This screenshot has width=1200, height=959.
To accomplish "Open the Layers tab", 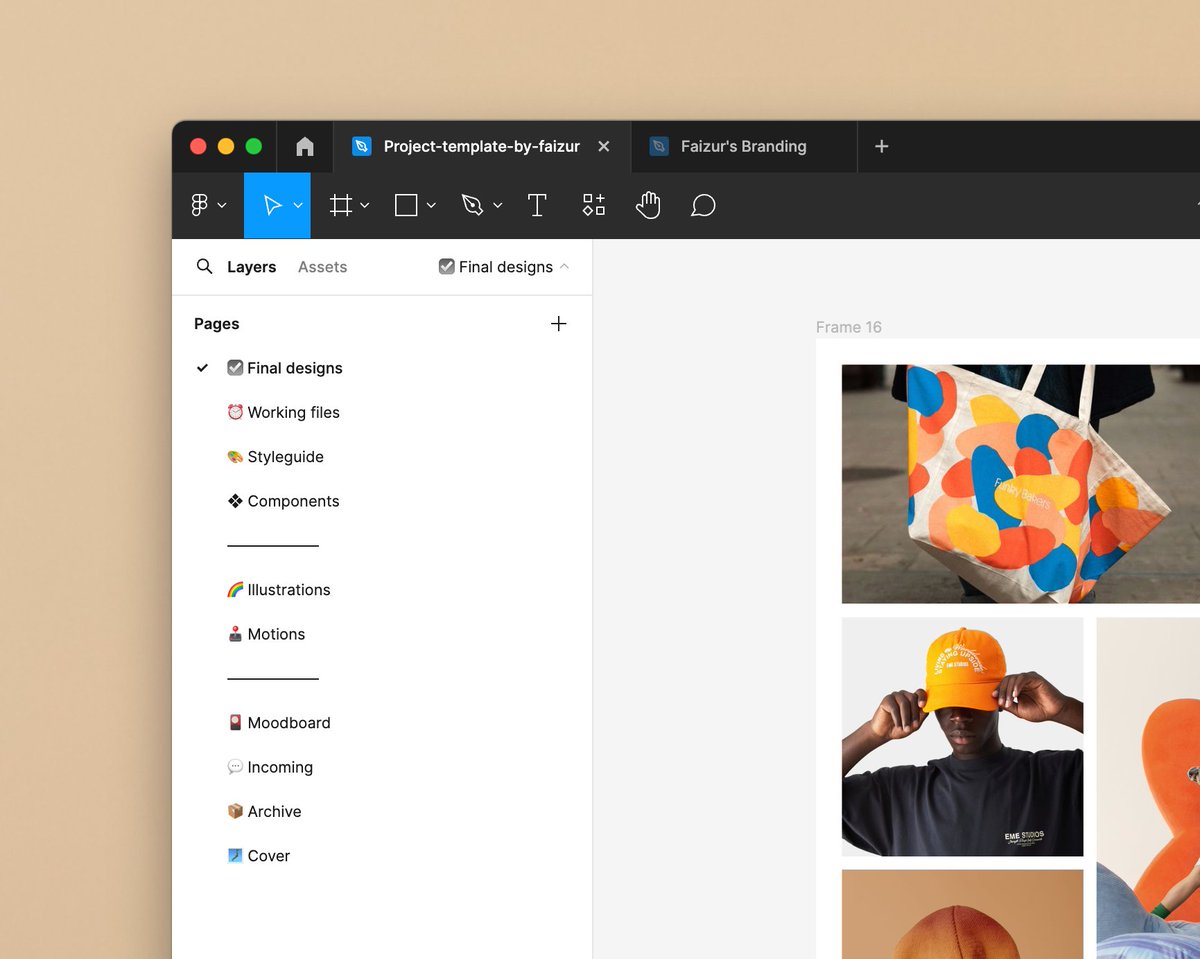I will tap(251, 267).
